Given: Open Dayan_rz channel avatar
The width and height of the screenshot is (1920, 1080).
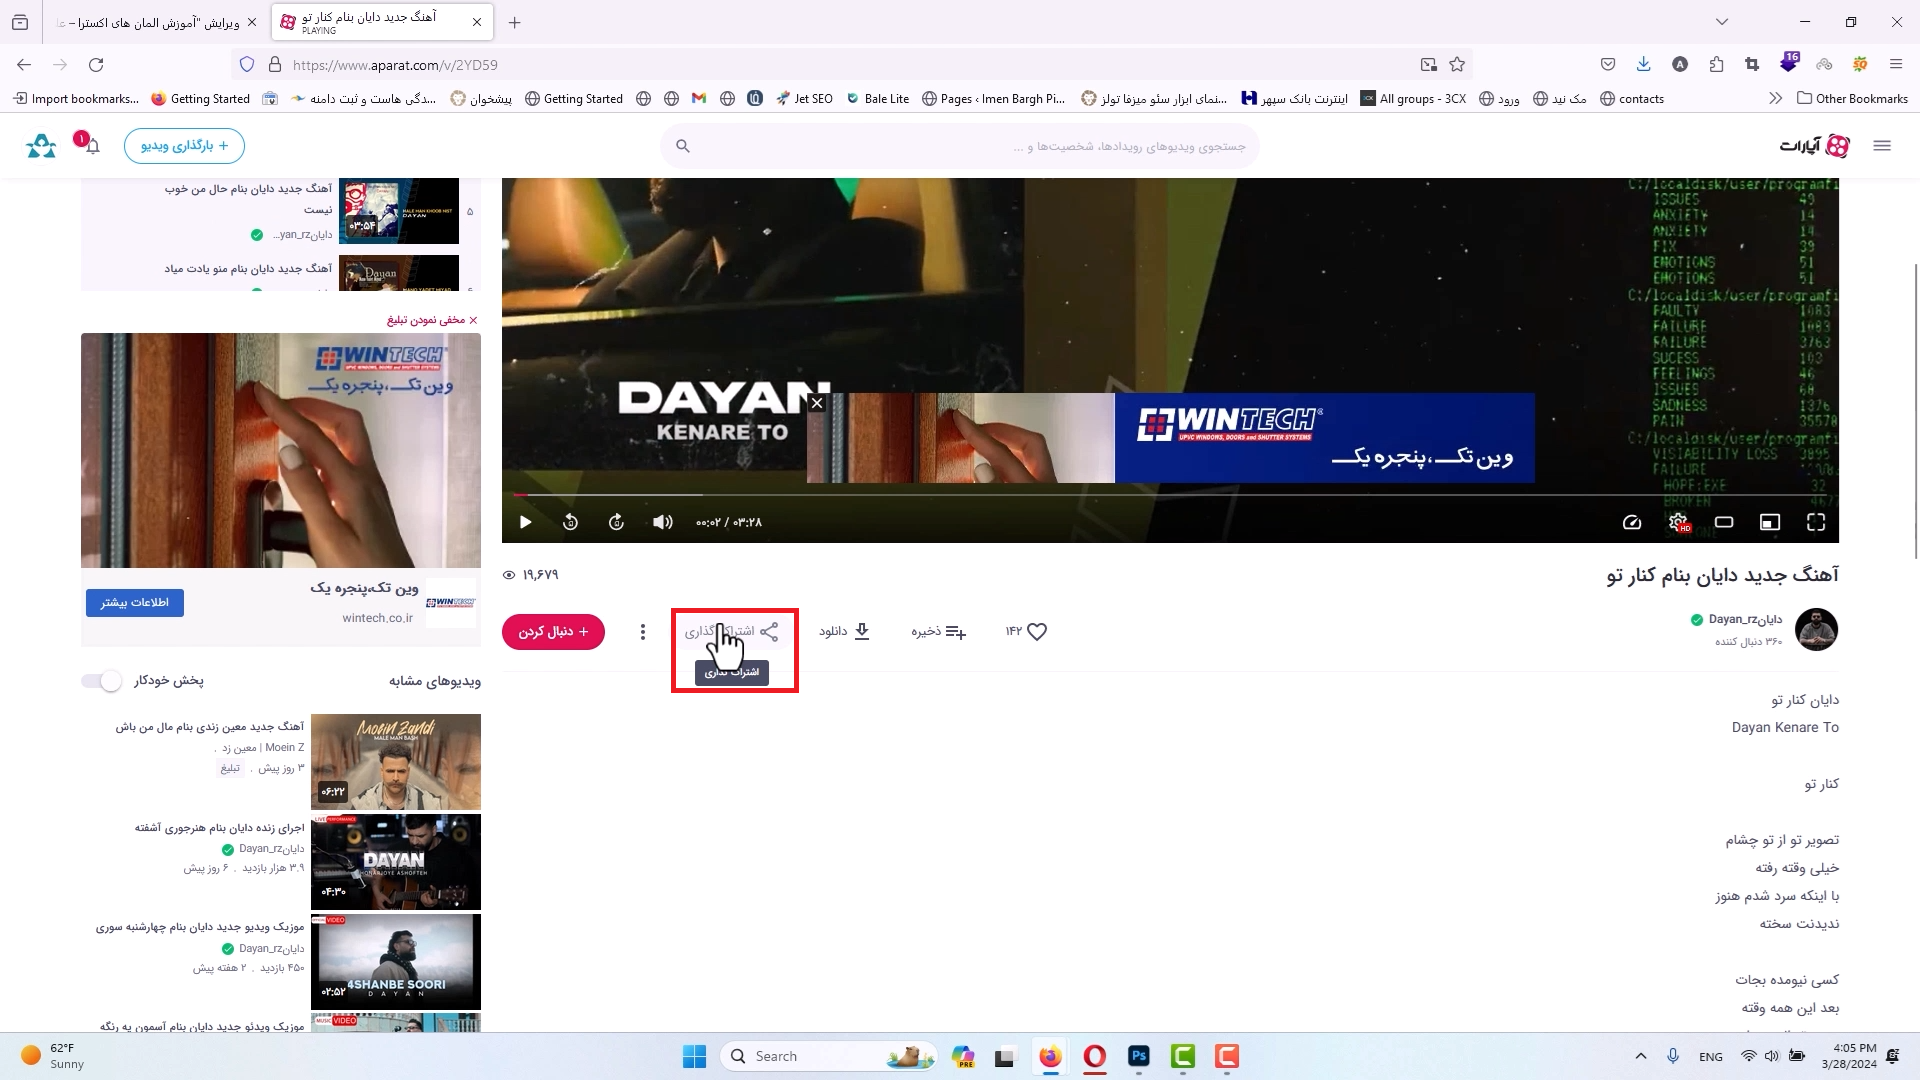Looking at the screenshot, I should point(1816,630).
